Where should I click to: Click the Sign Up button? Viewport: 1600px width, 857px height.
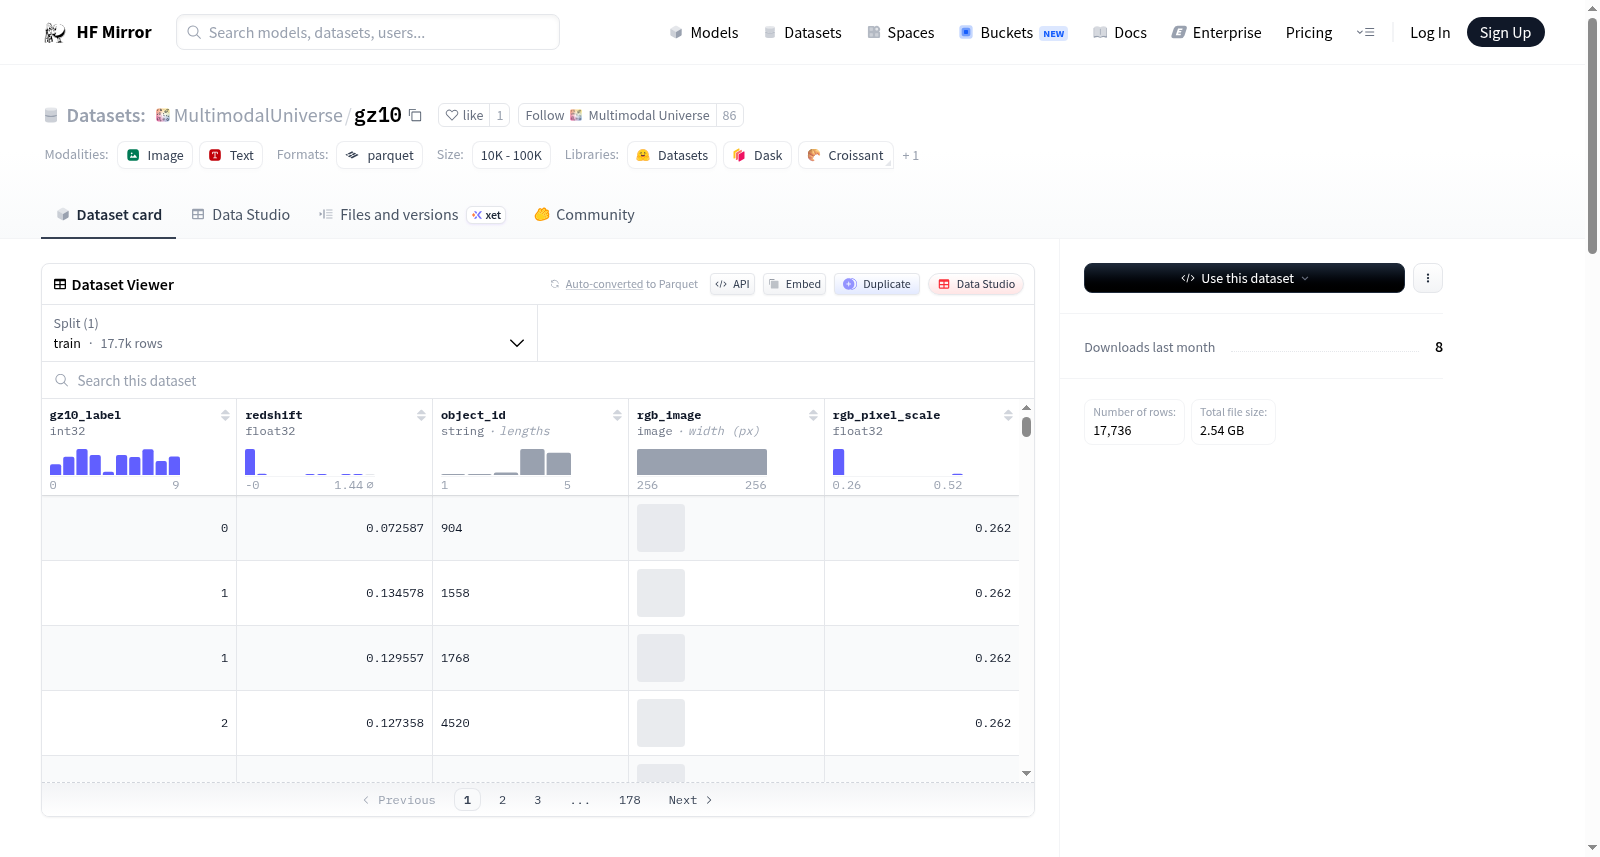point(1505,32)
